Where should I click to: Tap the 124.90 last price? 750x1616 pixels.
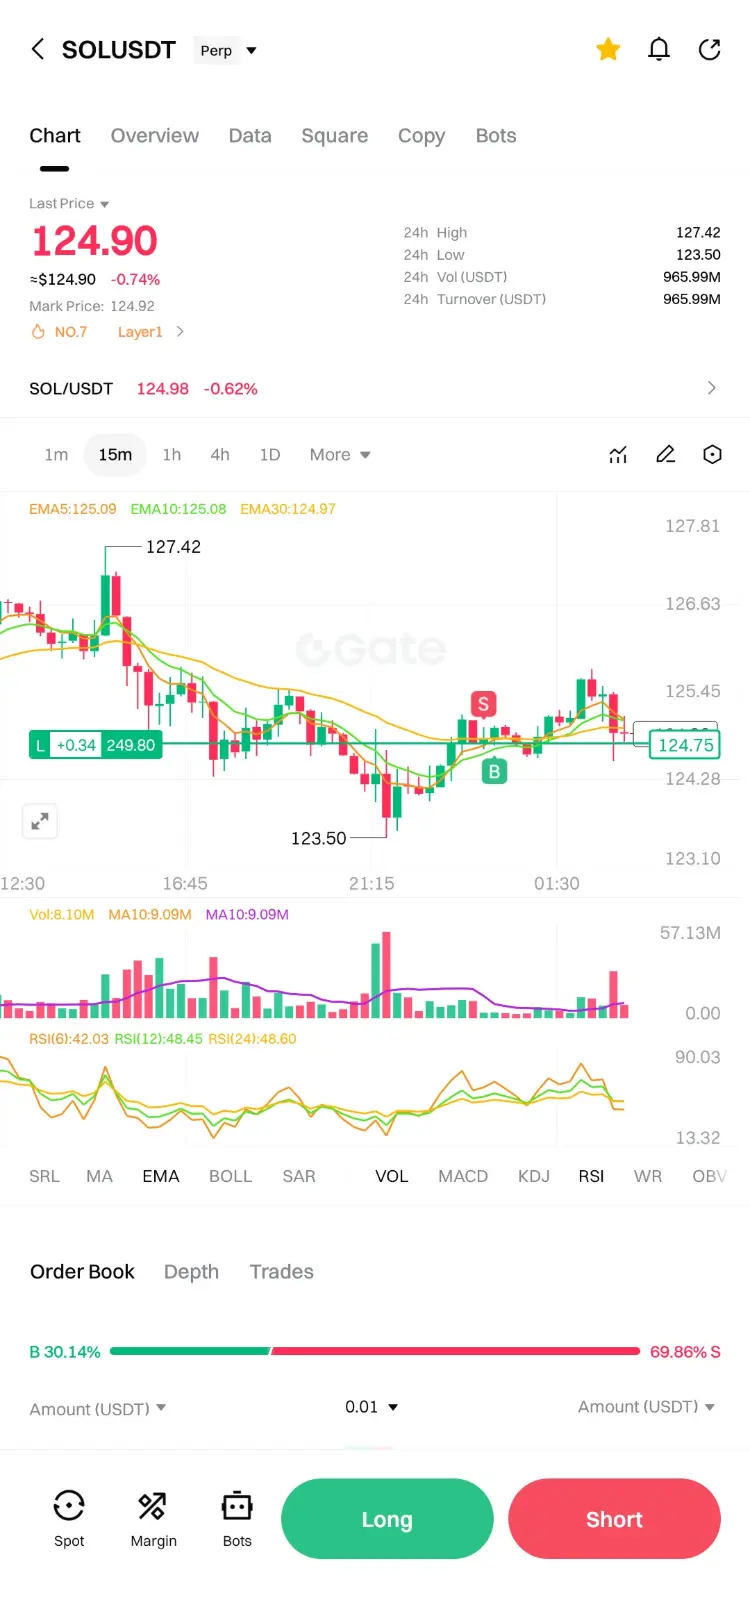point(95,241)
